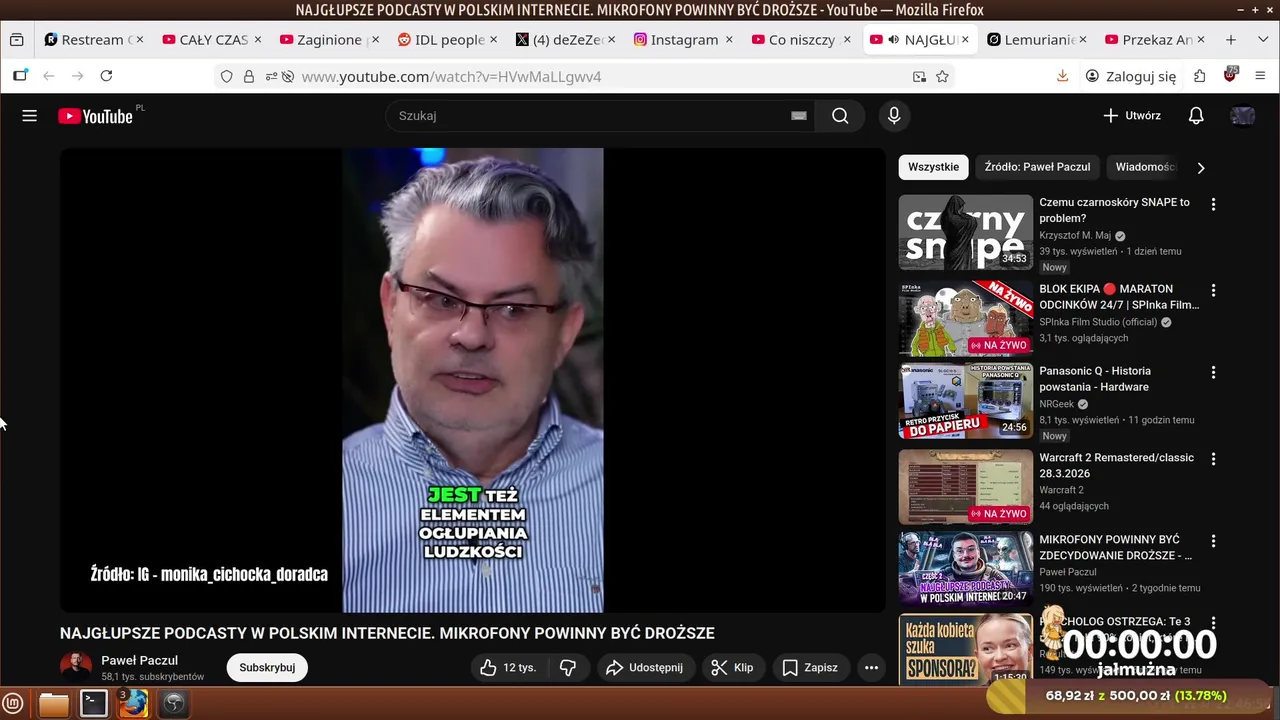Viewport: 1280px width, 720px height.
Task: View site security padlock information
Action: coord(249,76)
